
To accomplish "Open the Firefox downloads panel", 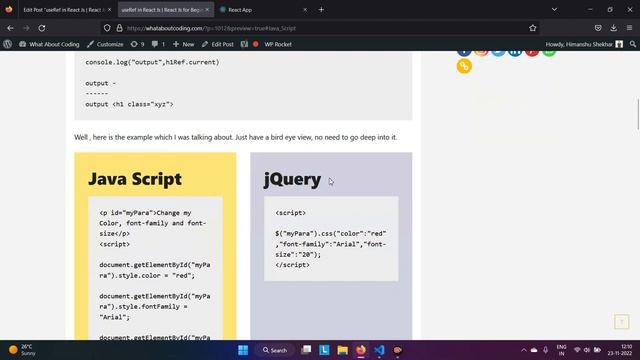I will pos(613,28).
